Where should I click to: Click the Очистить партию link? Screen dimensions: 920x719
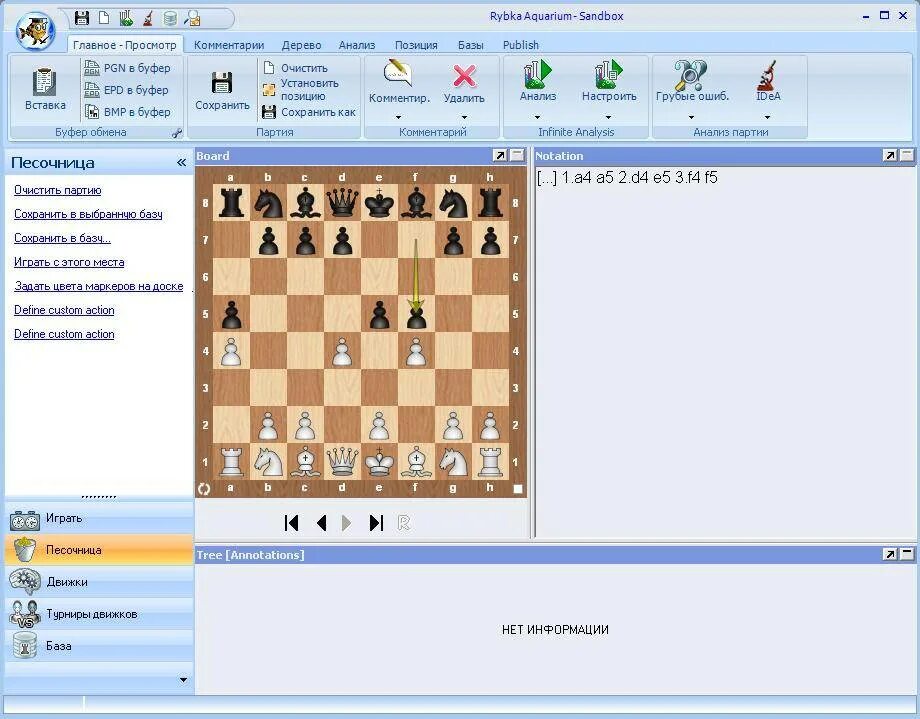(58, 190)
